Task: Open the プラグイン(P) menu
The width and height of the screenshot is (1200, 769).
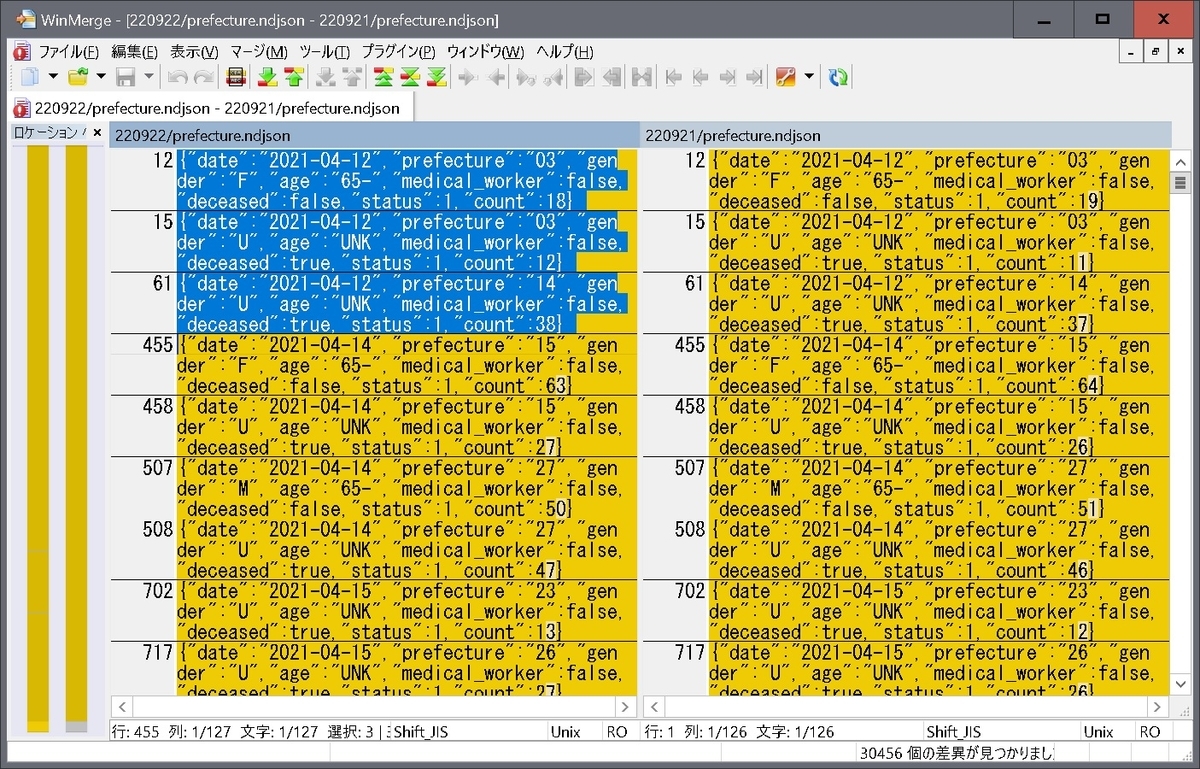Action: tap(398, 52)
